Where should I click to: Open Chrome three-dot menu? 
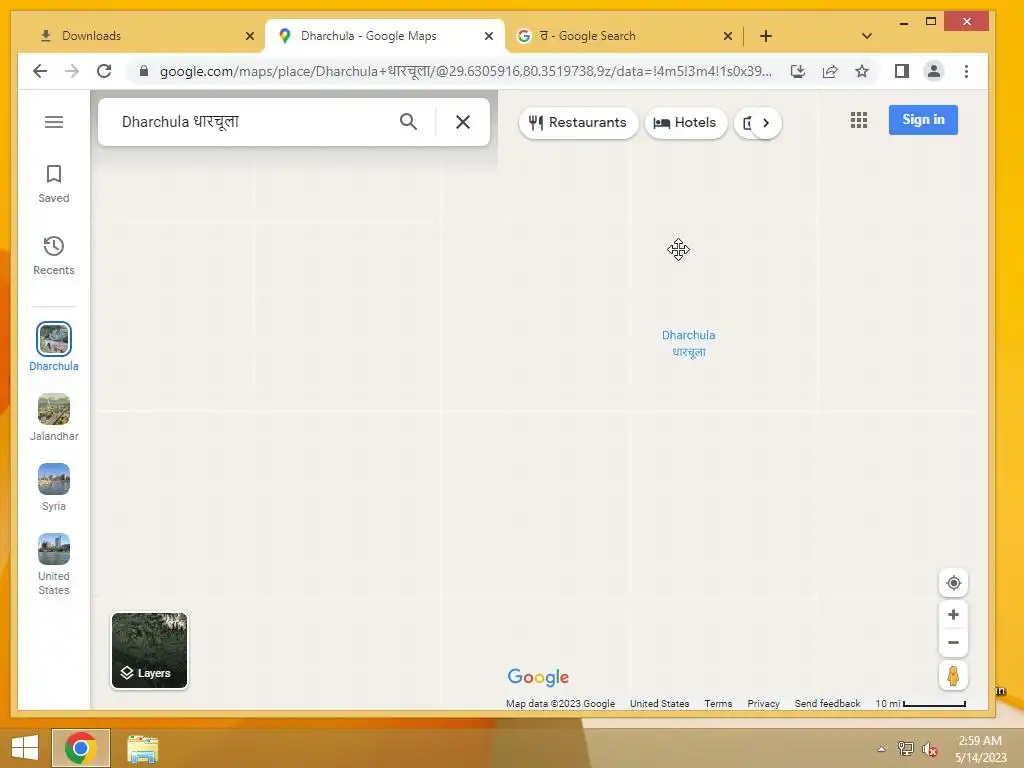[967, 71]
